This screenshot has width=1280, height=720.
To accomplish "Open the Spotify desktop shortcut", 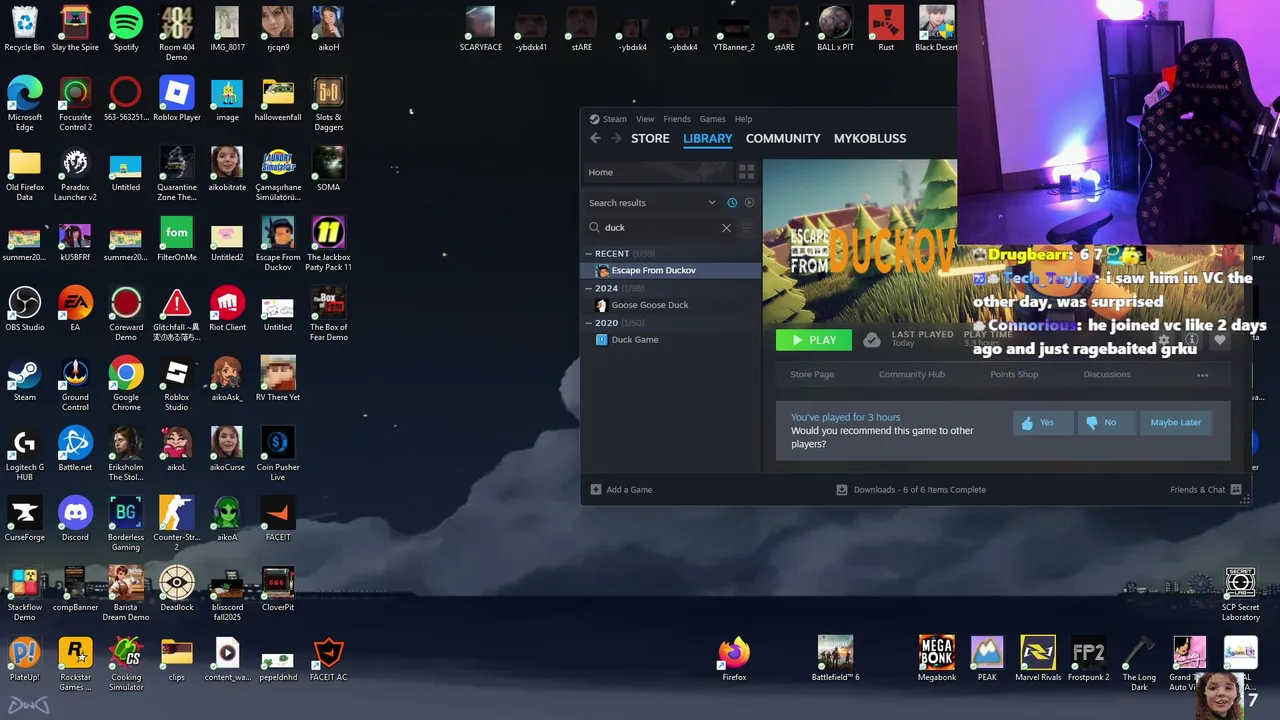I will click(126, 28).
